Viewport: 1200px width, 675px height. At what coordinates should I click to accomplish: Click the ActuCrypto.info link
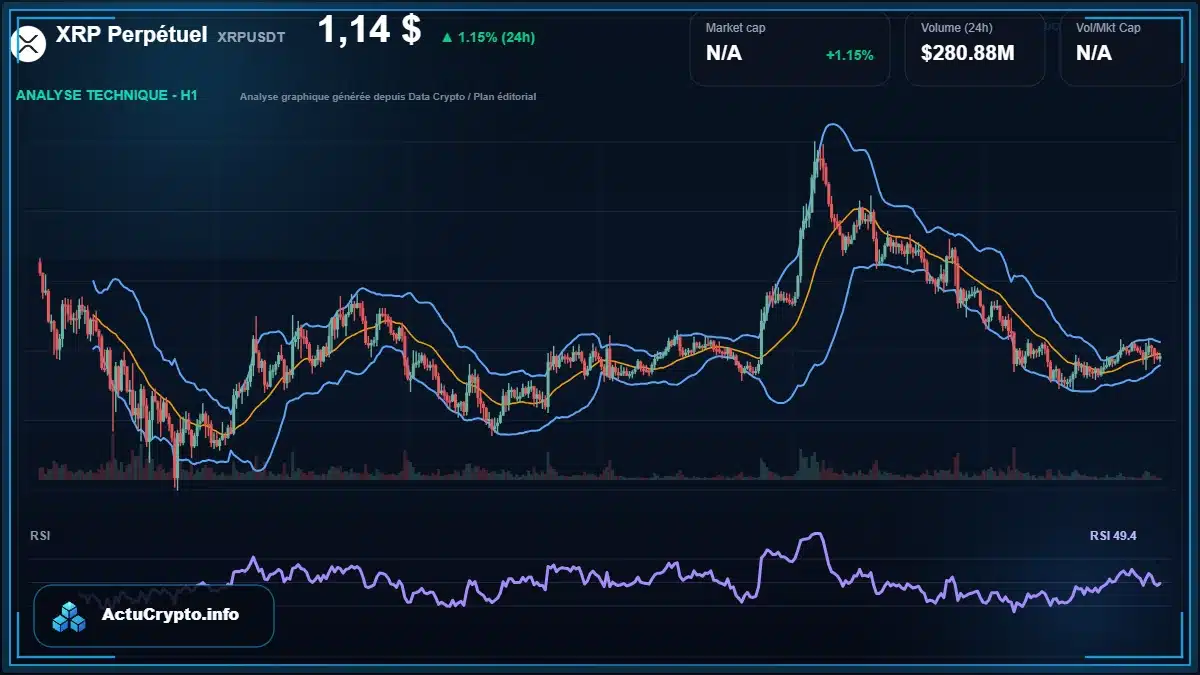point(170,615)
